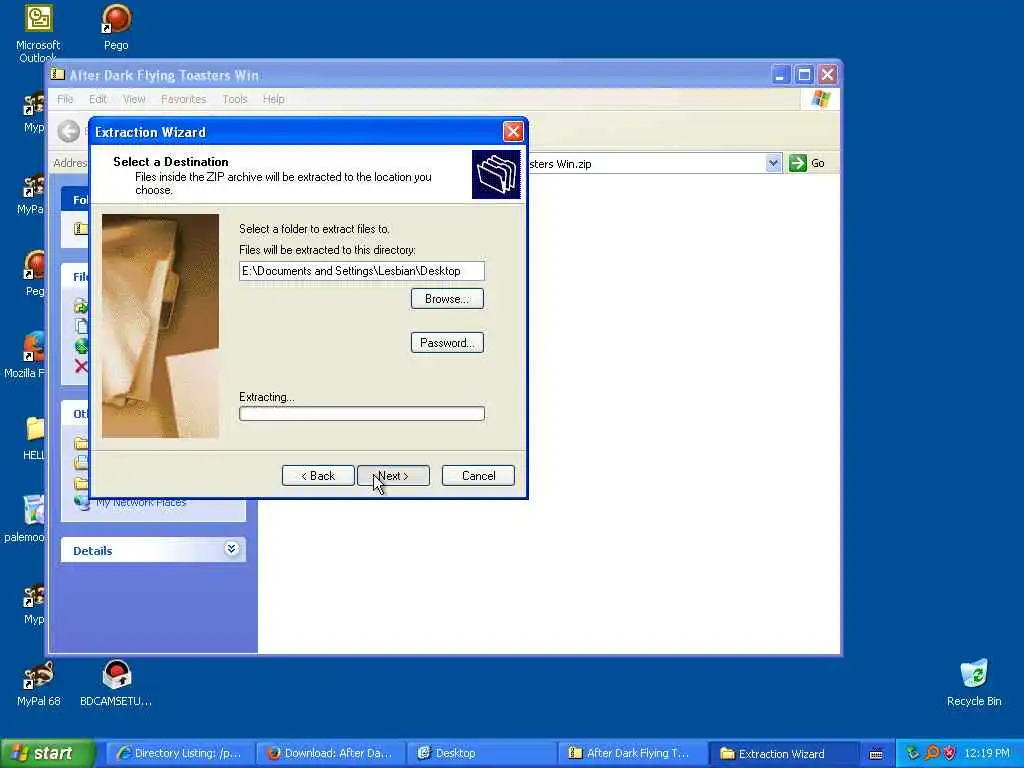1024x768 pixels.
Task: Open the Help menu in Explorer window
Action: click(274, 99)
